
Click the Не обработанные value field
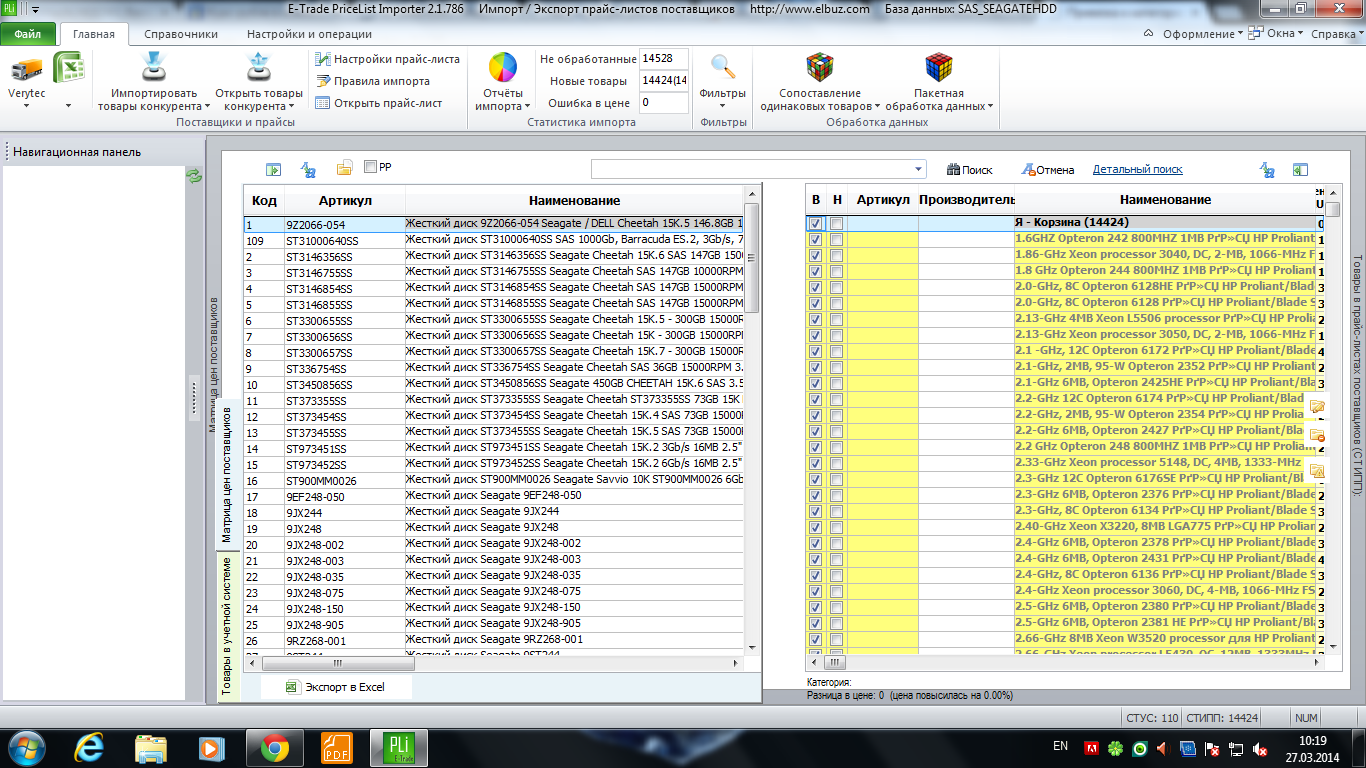[x=664, y=59]
